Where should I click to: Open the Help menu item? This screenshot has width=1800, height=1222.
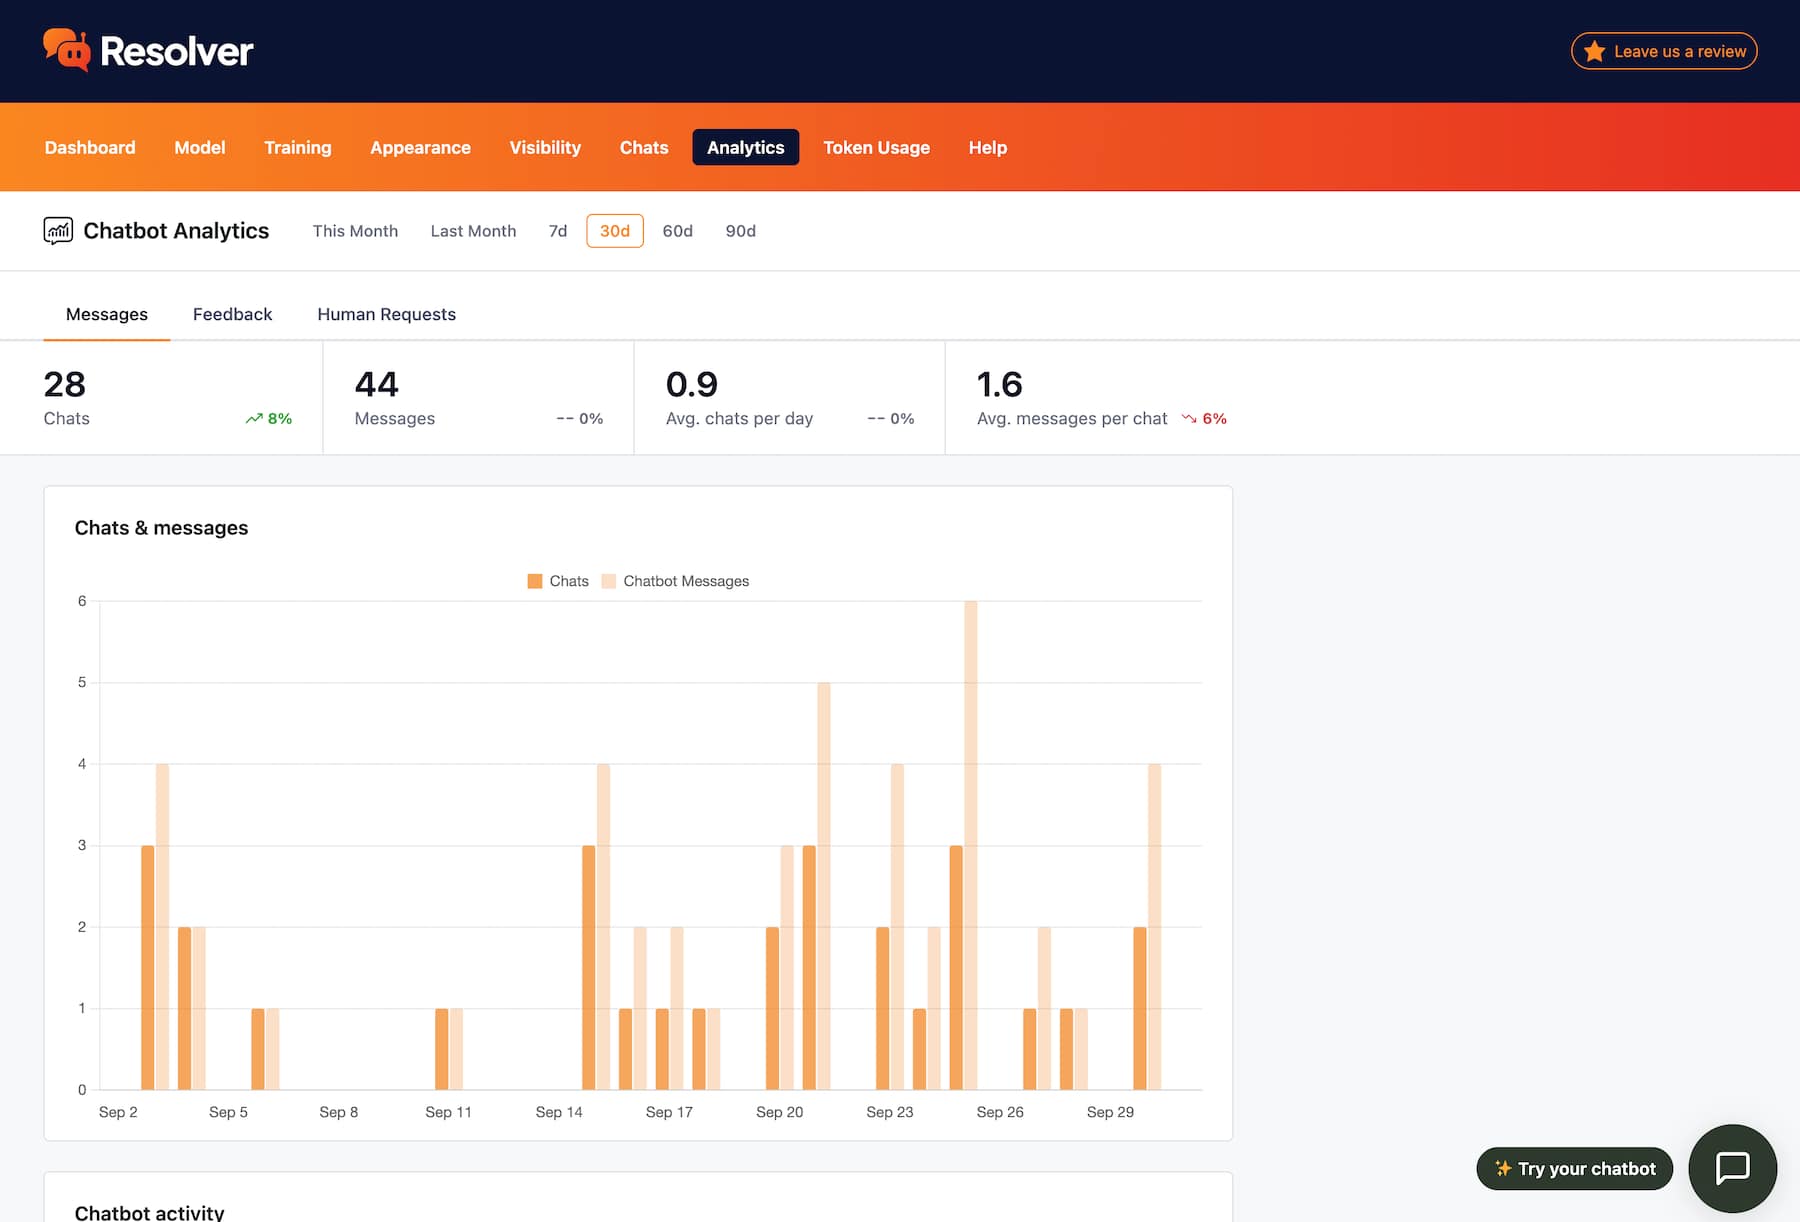(988, 147)
